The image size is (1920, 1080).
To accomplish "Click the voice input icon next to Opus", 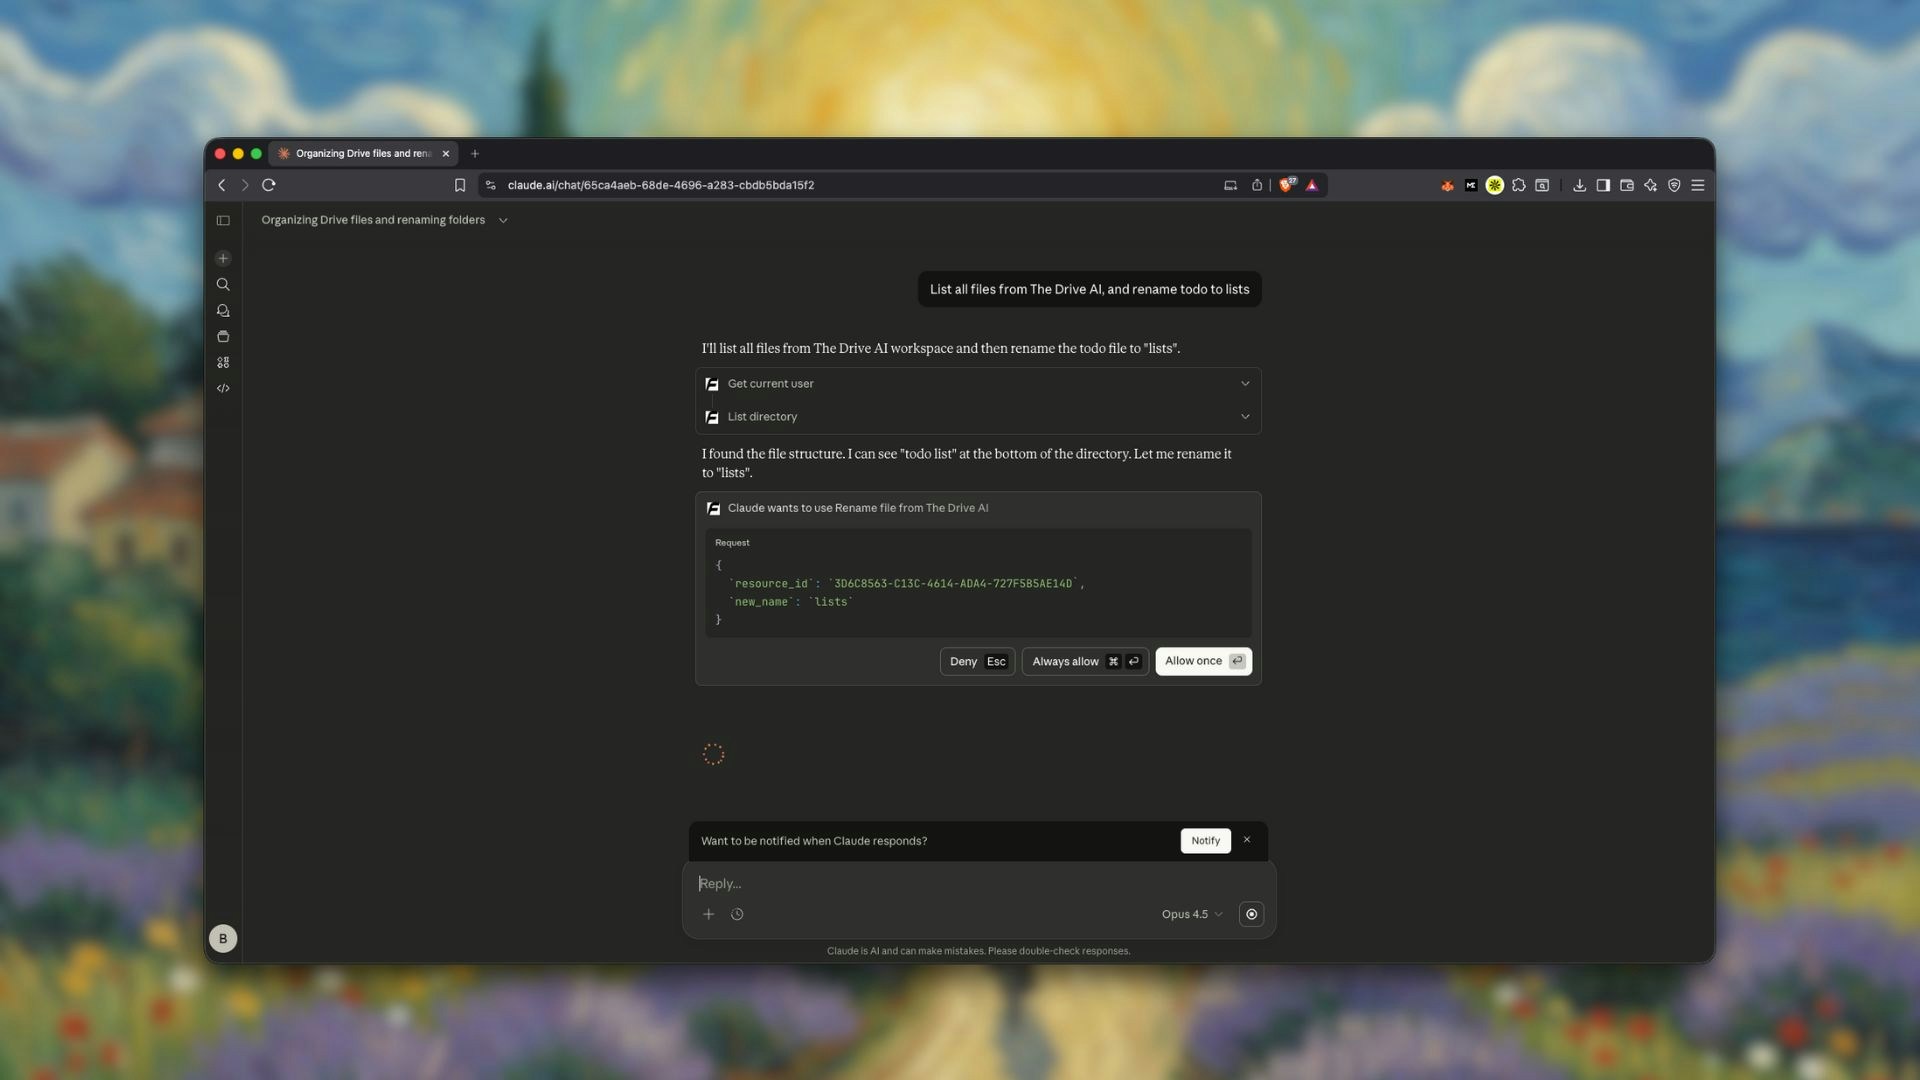I will click(1251, 913).
